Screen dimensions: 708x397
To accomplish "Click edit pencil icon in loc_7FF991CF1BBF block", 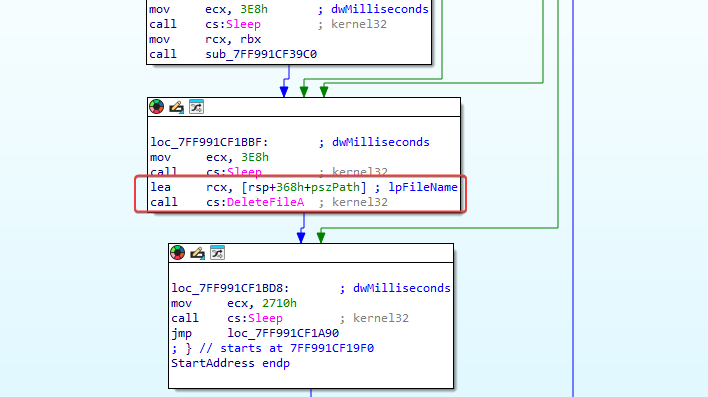I will (177, 107).
